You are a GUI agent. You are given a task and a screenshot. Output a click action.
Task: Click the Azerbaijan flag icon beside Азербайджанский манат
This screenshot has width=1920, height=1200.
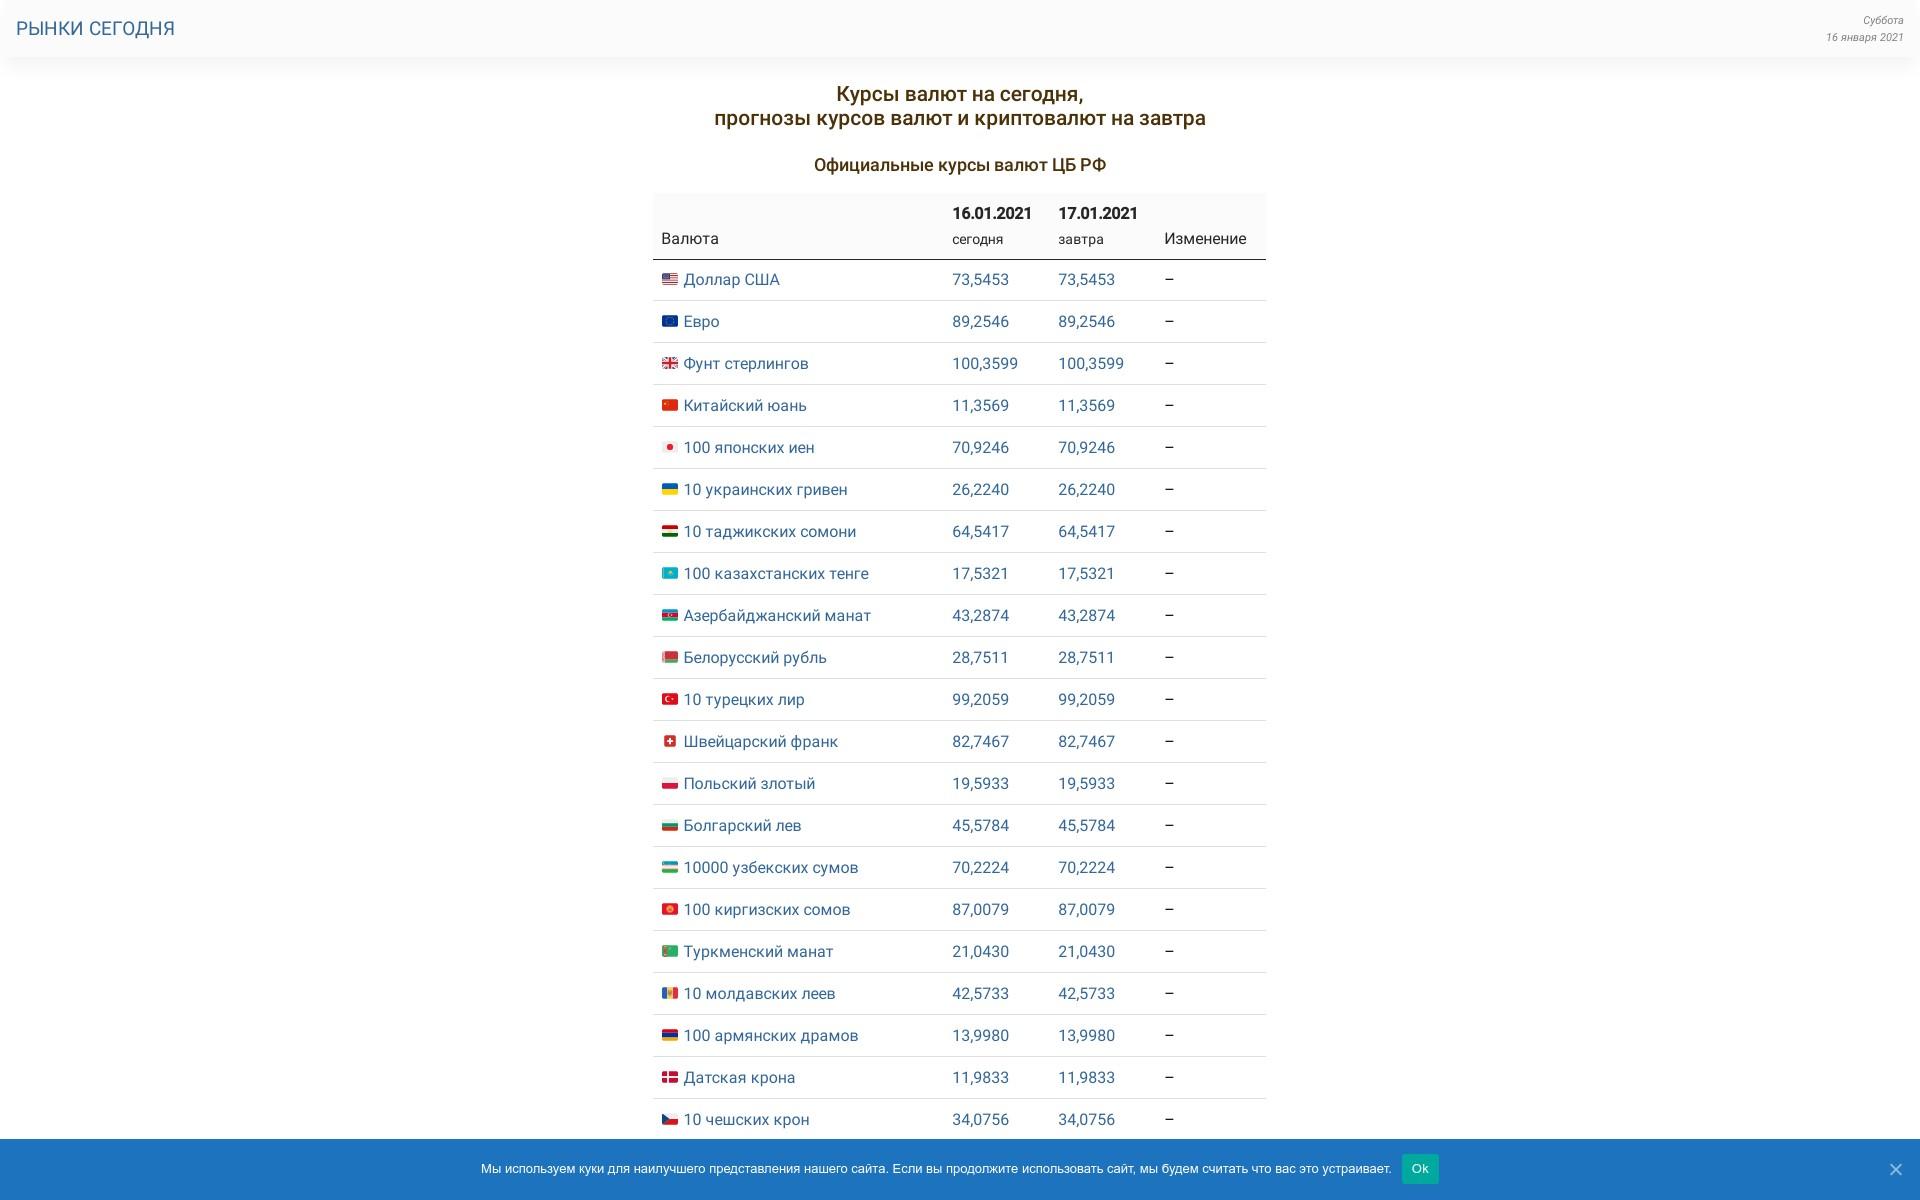[x=670, y=615]
